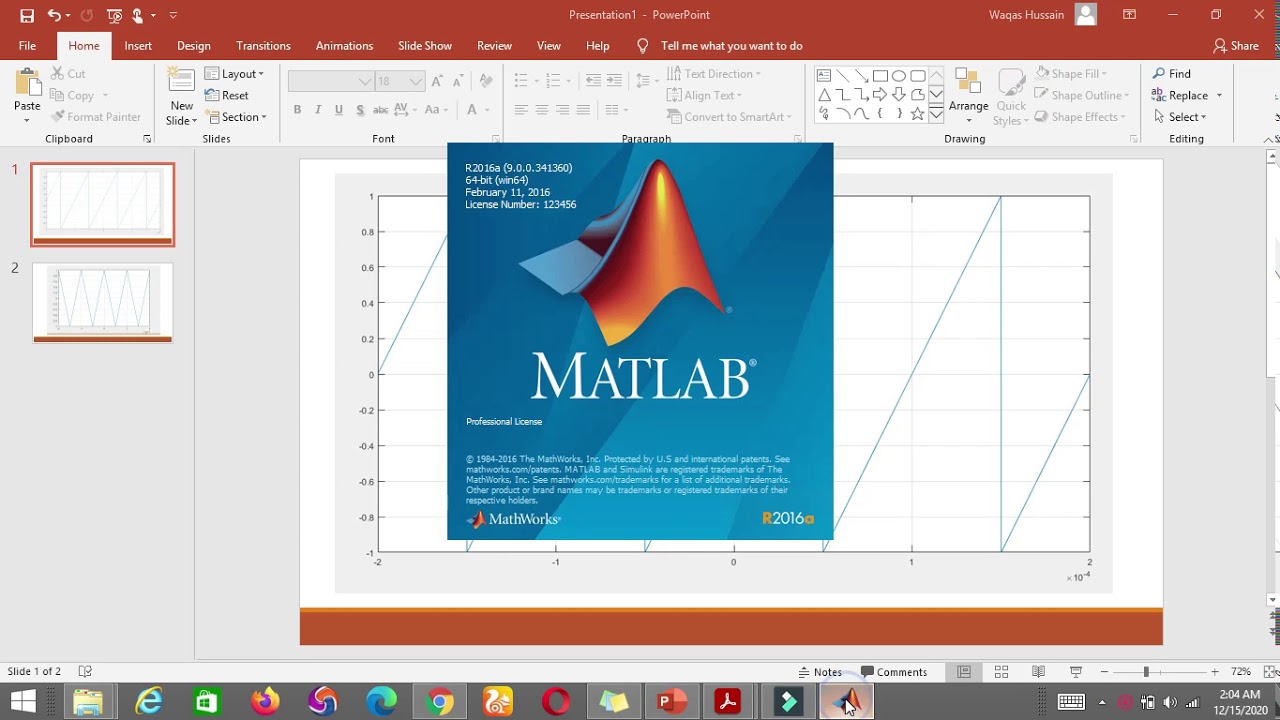Switch to the Design tab
The image size is (1280, 720).
coord(194,46)
